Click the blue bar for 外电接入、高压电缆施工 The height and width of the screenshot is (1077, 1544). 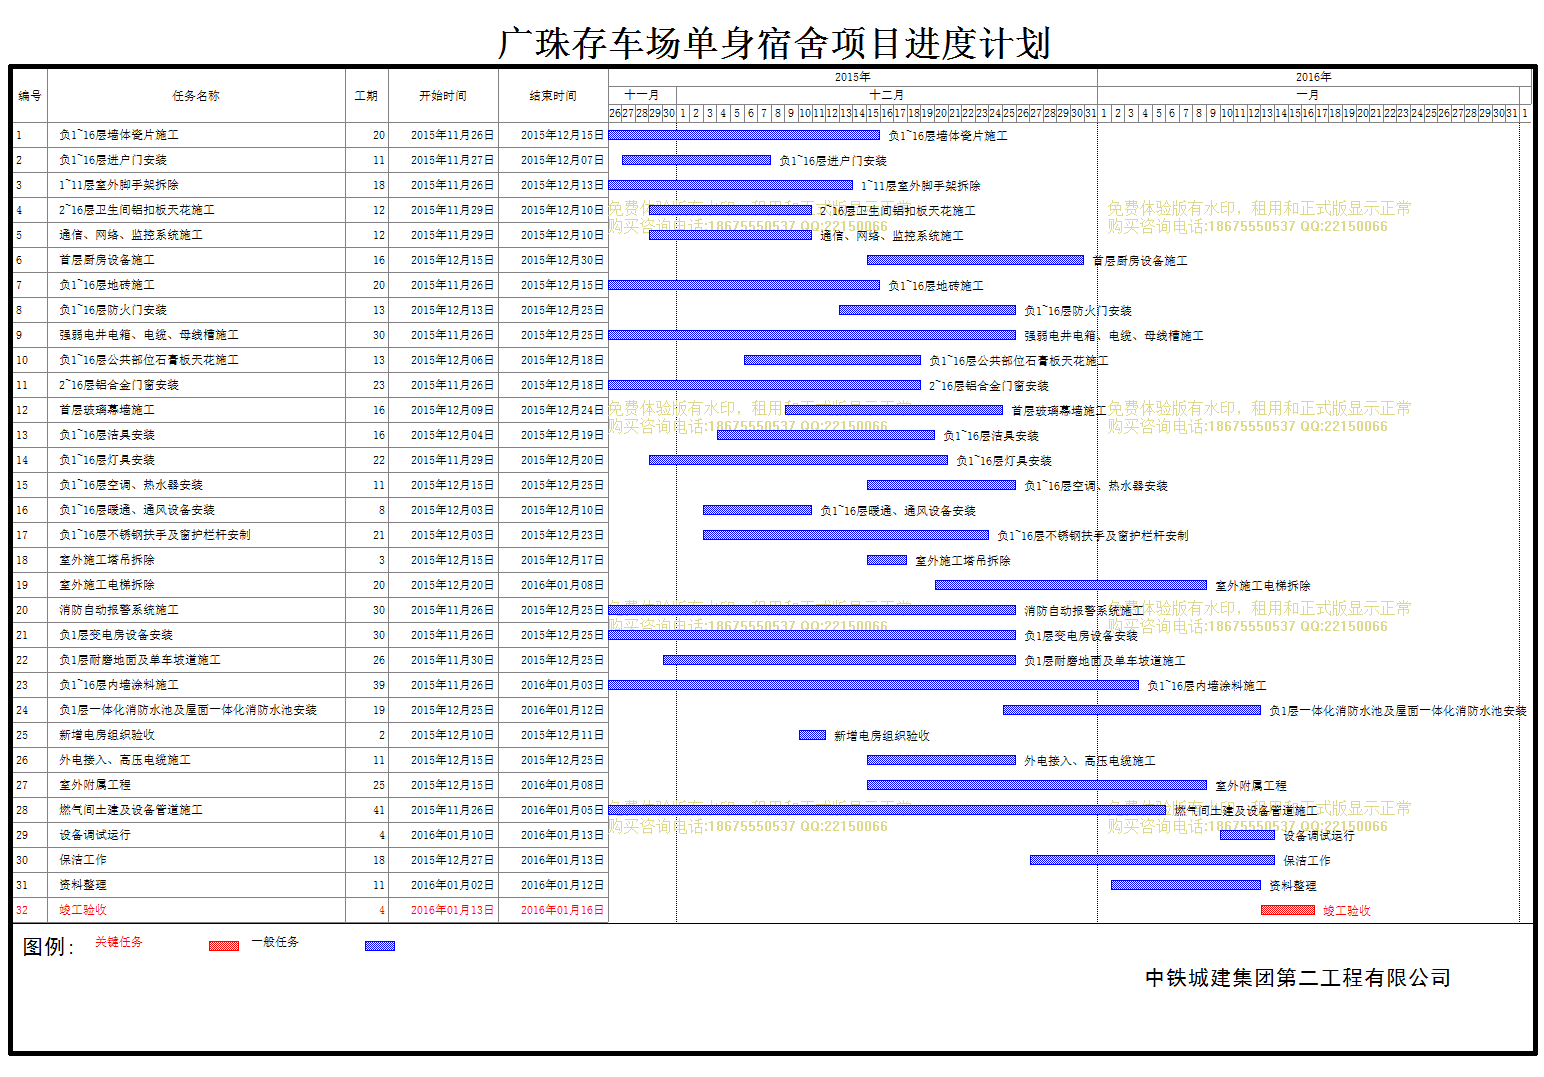(x=941, y=760)
